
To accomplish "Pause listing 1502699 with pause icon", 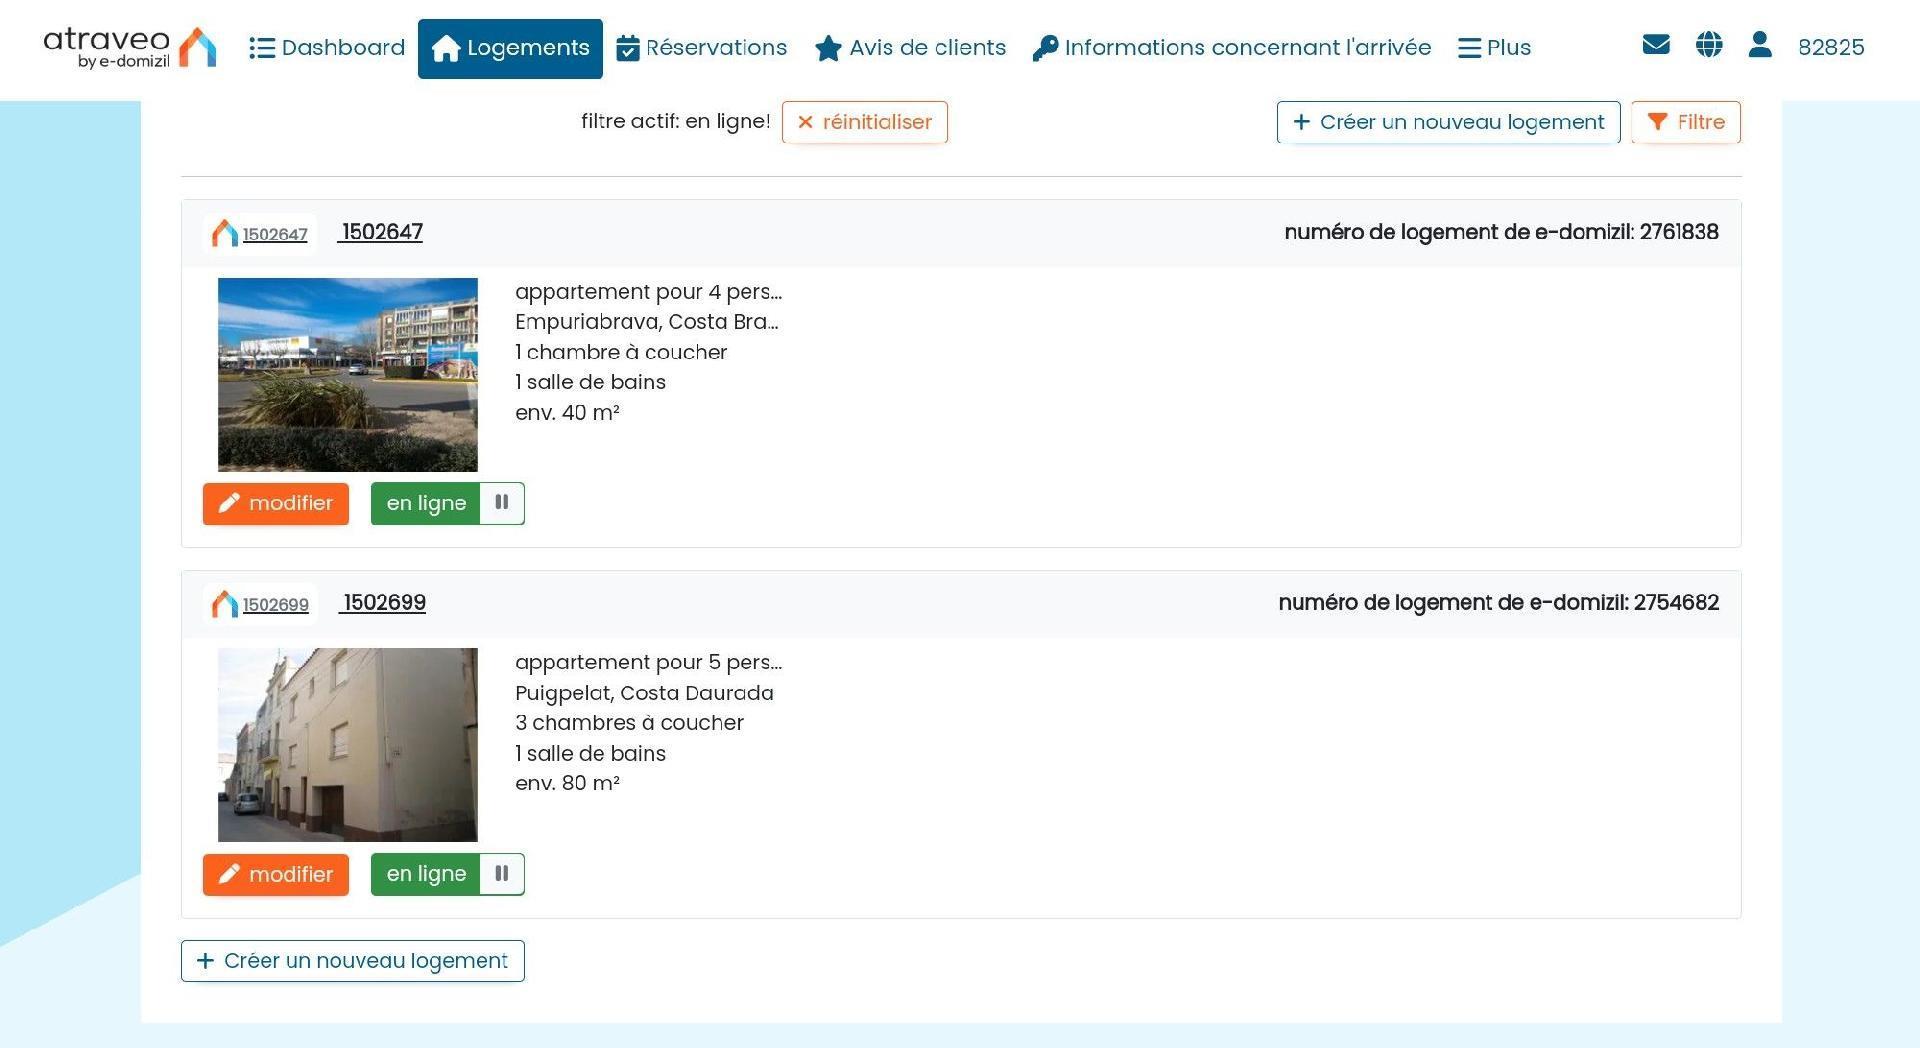I will click(x=502, y=874).
